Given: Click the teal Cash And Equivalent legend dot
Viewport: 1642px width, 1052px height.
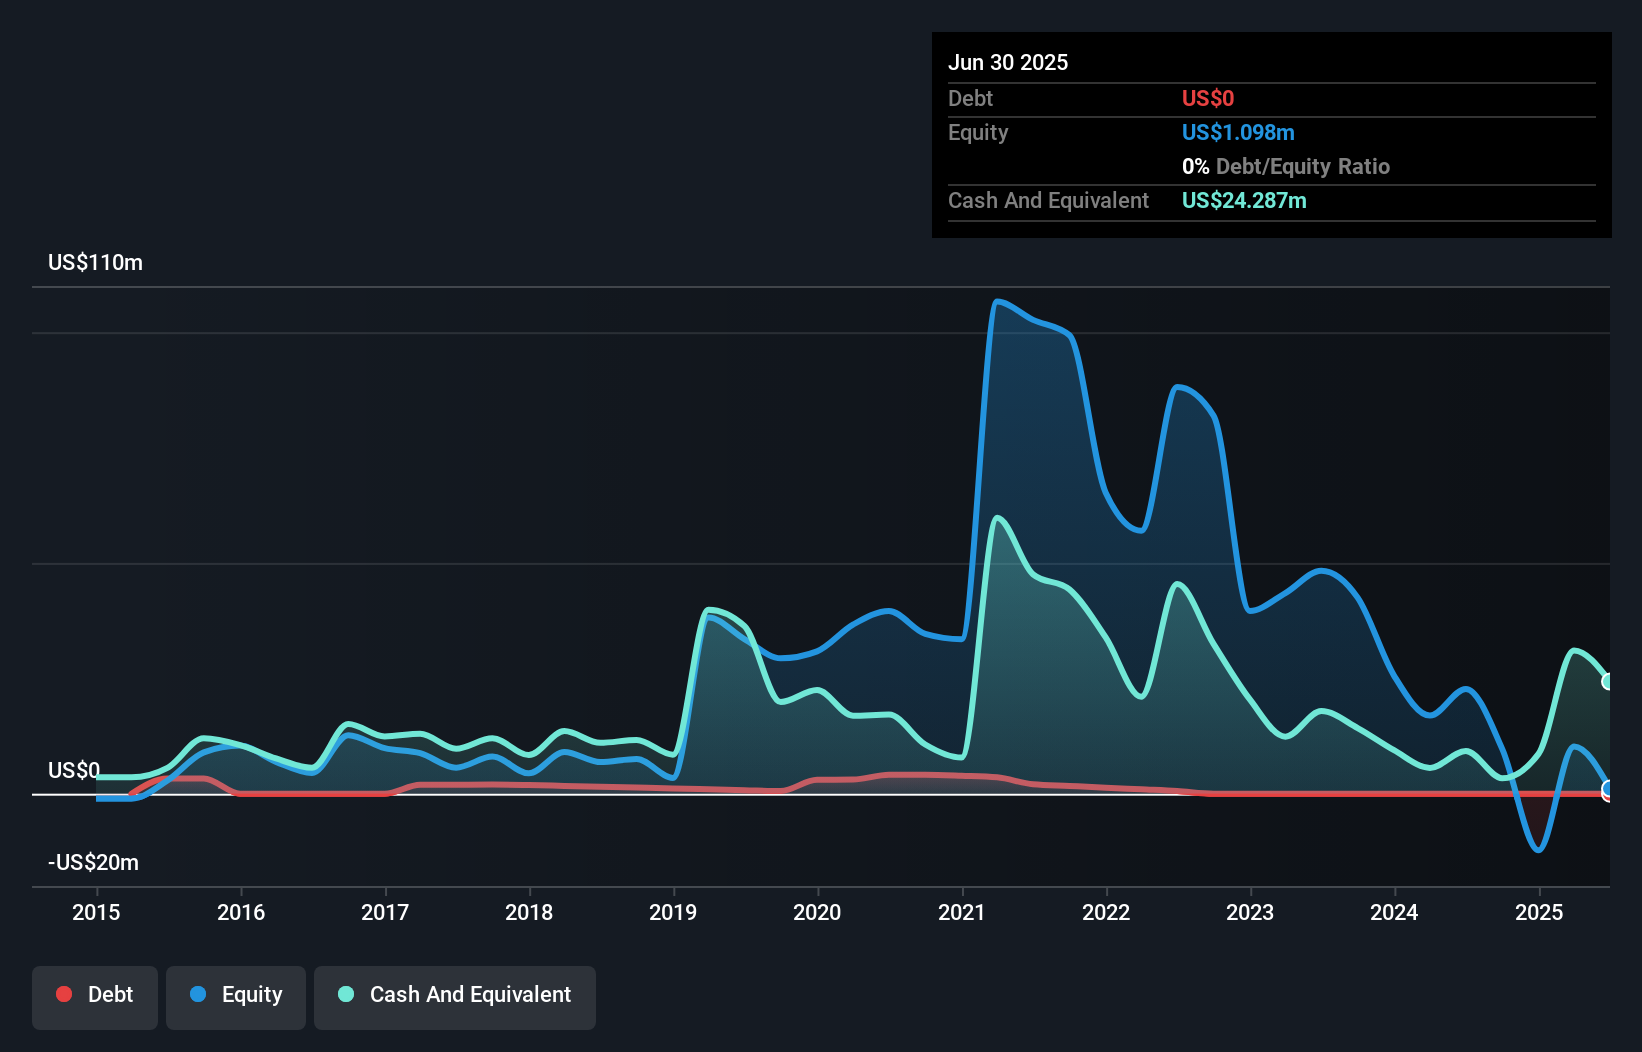Looking at the screenshot, I should (x=345, y=994).
